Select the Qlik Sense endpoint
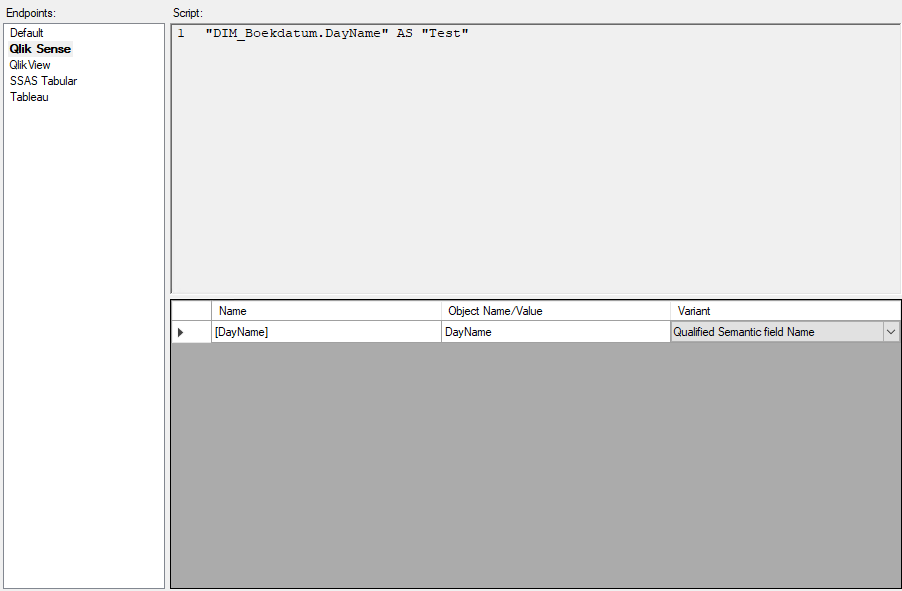This screenshot has width=902, height=591. [x=40, y=49]
